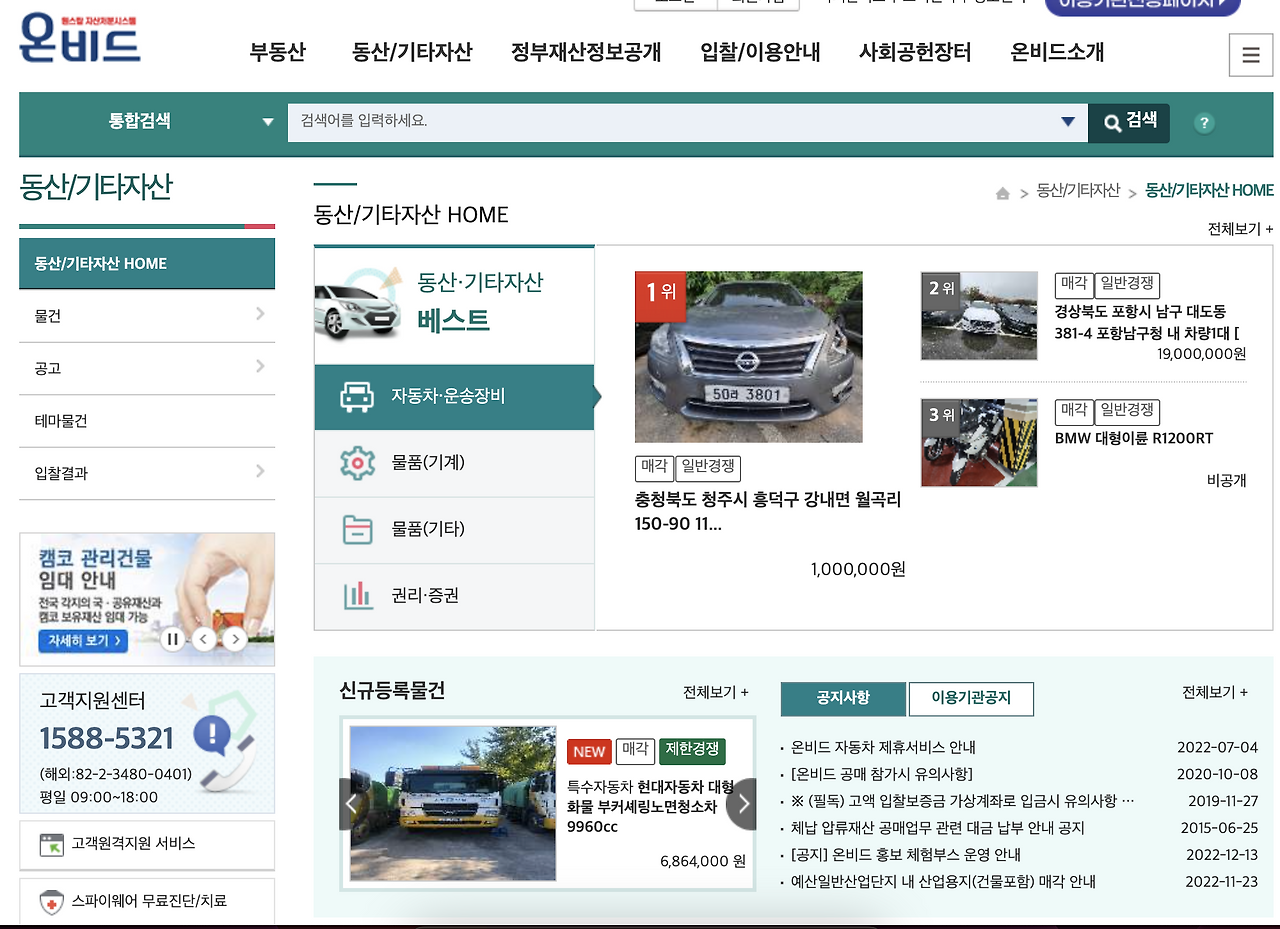1280x929 pixels.
Task: Open the 부동산 menu in the top navigation
Action: pyautogui.click(x=277, y=52)
